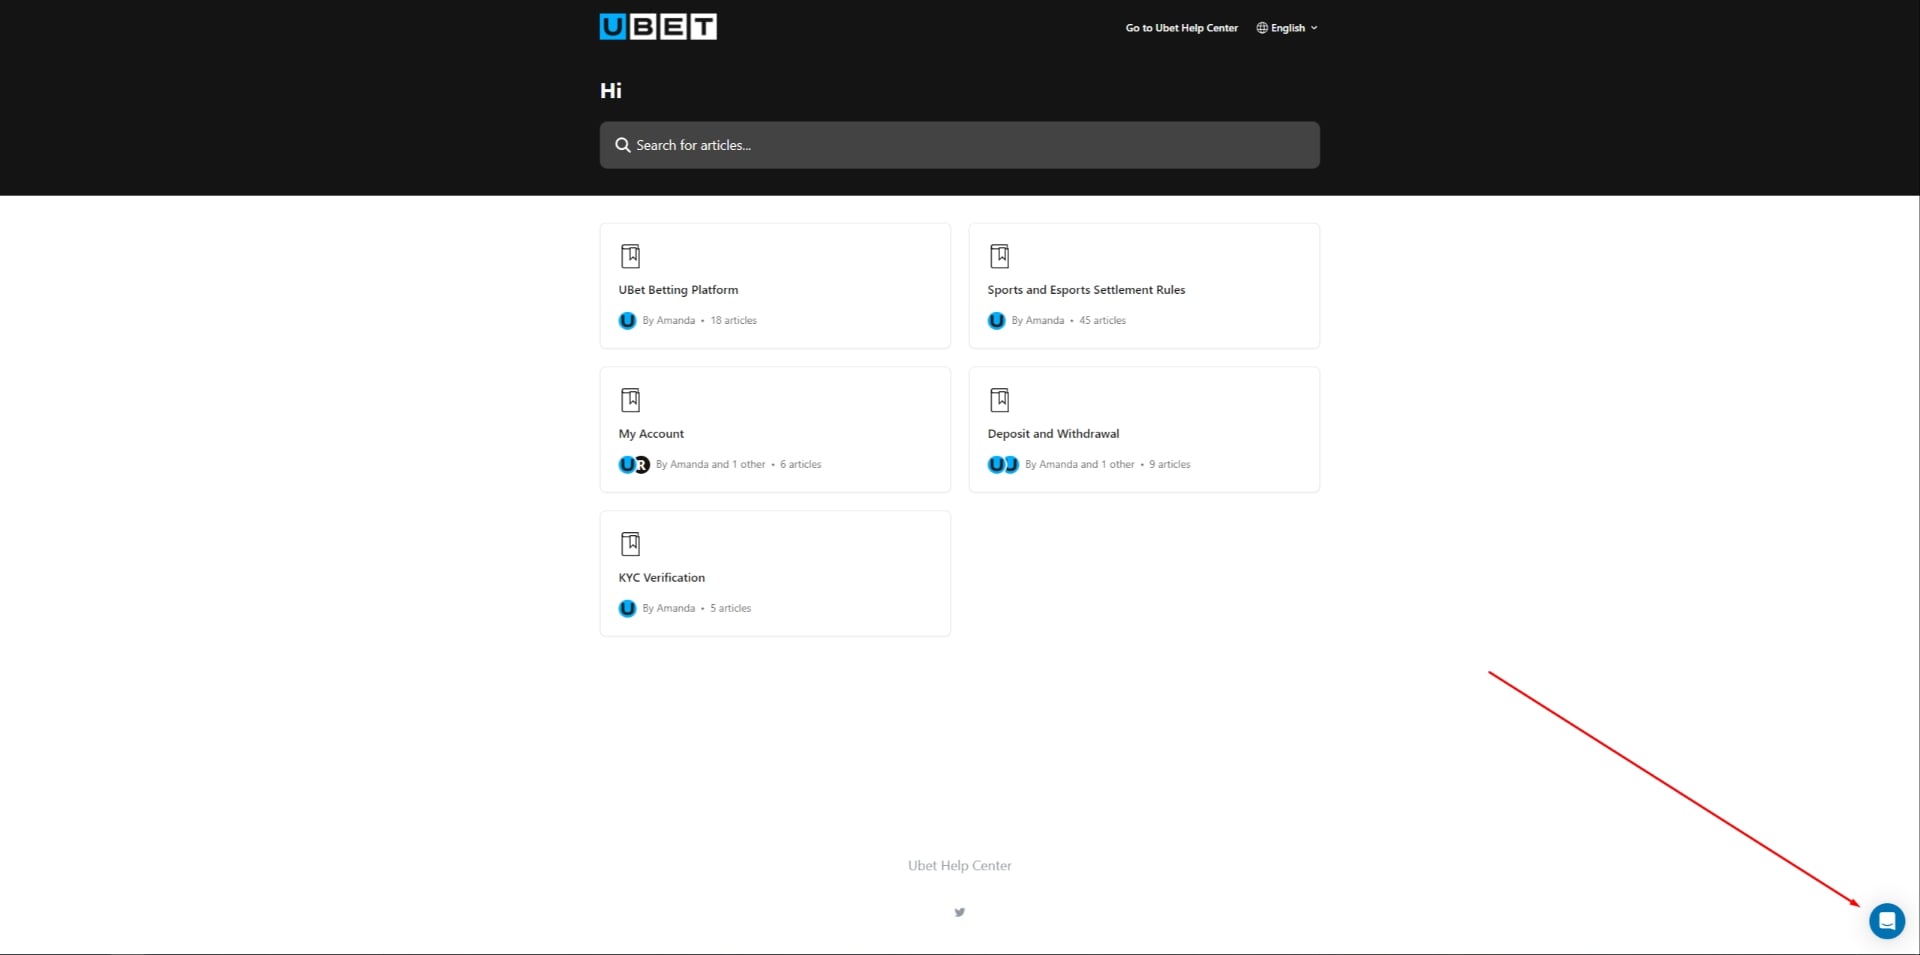Click the author avatars under My Account
Screen dimensions: 1920x955
(634, 465)
